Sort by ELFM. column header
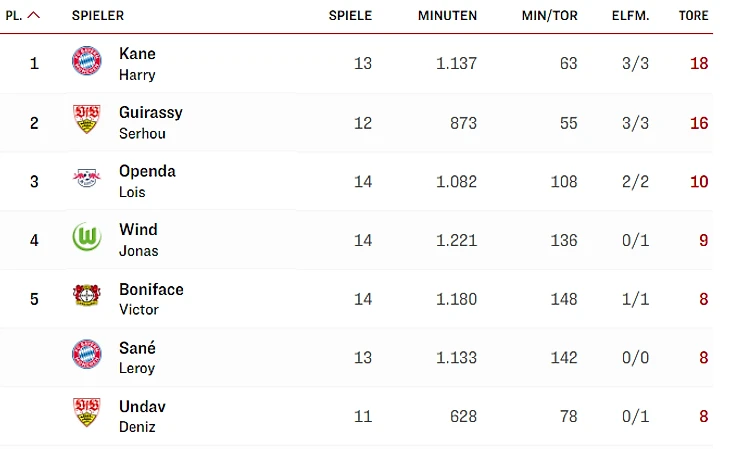 tap(630, 16)
